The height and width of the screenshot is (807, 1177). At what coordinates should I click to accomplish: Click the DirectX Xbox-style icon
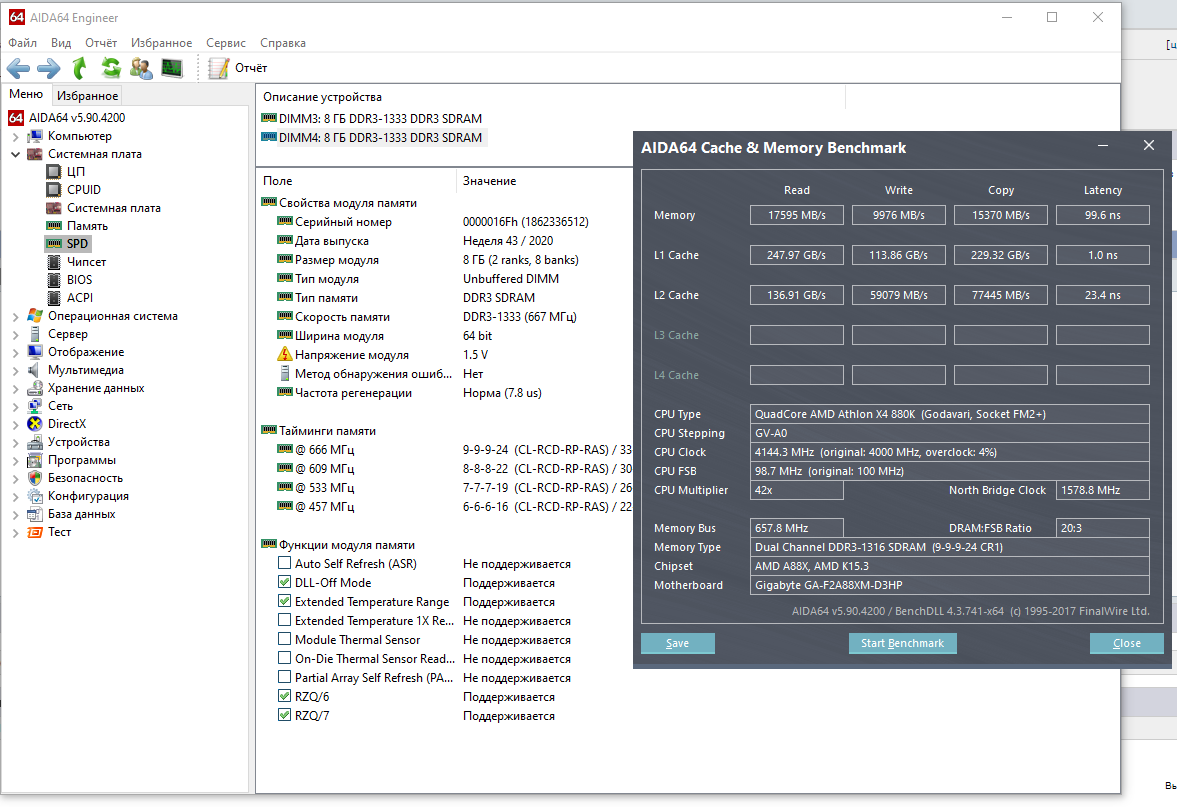coord(35,424)
